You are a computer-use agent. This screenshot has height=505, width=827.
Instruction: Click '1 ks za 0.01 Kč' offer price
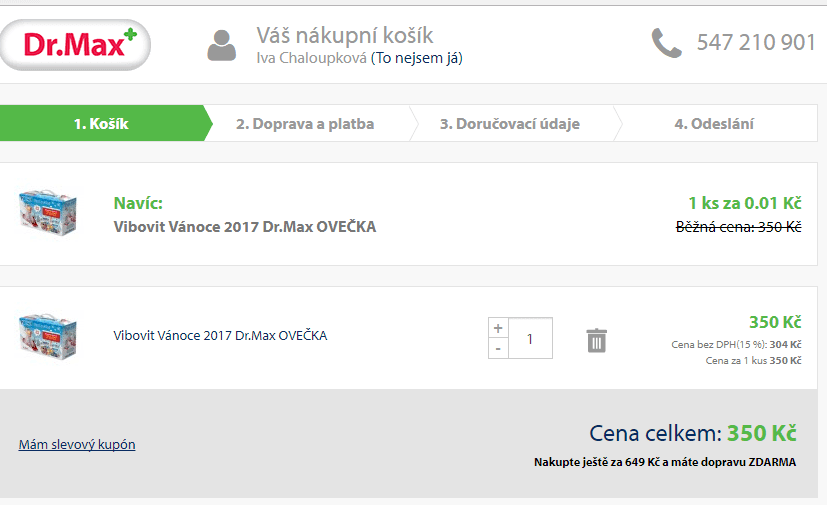[x=745, y=203]
